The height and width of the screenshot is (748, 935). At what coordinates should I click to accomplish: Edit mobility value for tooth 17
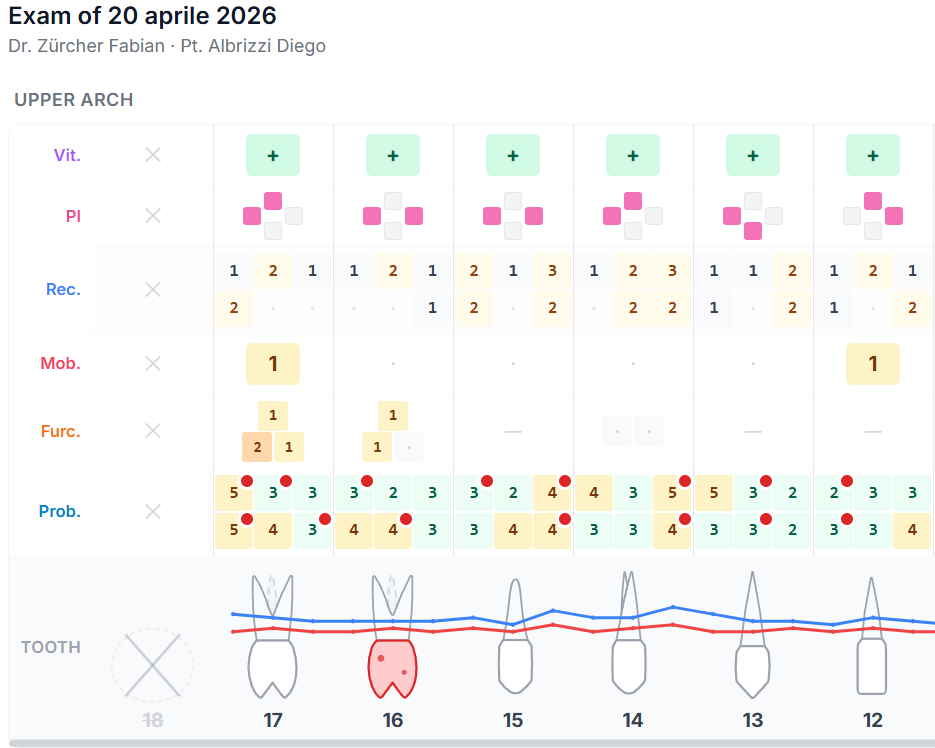point(273,364)
